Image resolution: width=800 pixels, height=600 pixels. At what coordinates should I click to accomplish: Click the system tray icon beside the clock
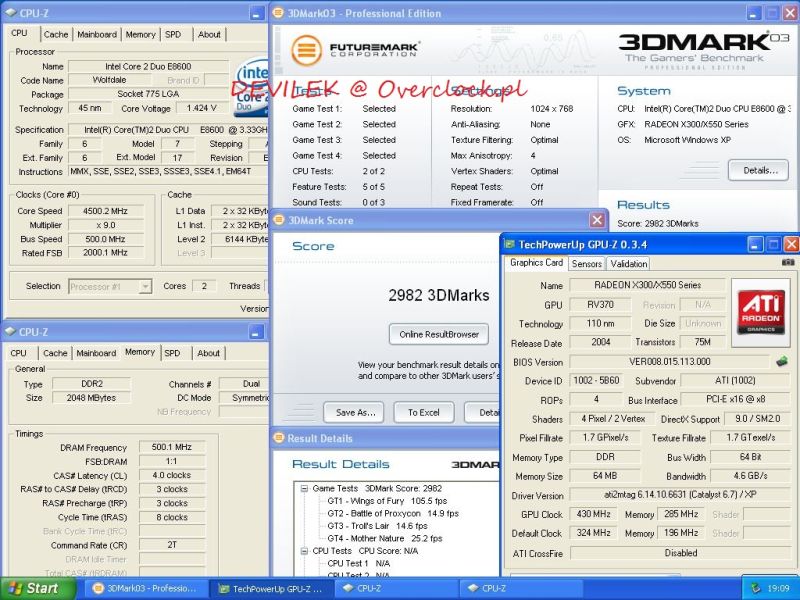pyautogui.click(x=756, y=588)
